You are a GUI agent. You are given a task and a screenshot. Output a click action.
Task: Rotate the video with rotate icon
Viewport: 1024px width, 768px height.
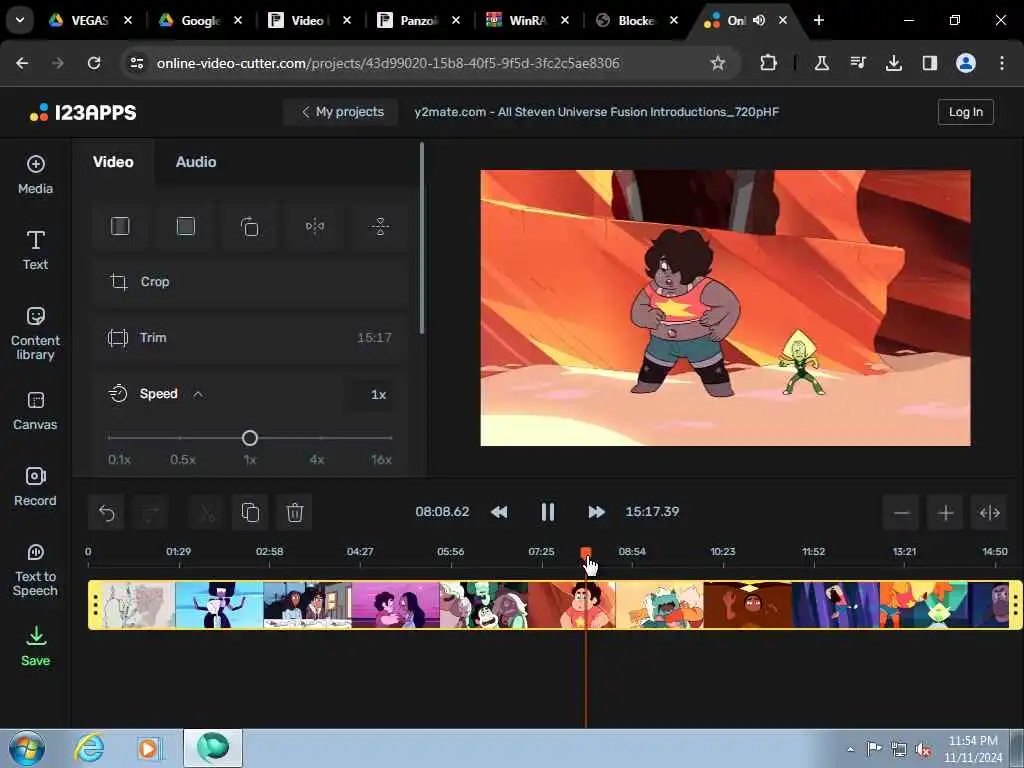[249, 227]
